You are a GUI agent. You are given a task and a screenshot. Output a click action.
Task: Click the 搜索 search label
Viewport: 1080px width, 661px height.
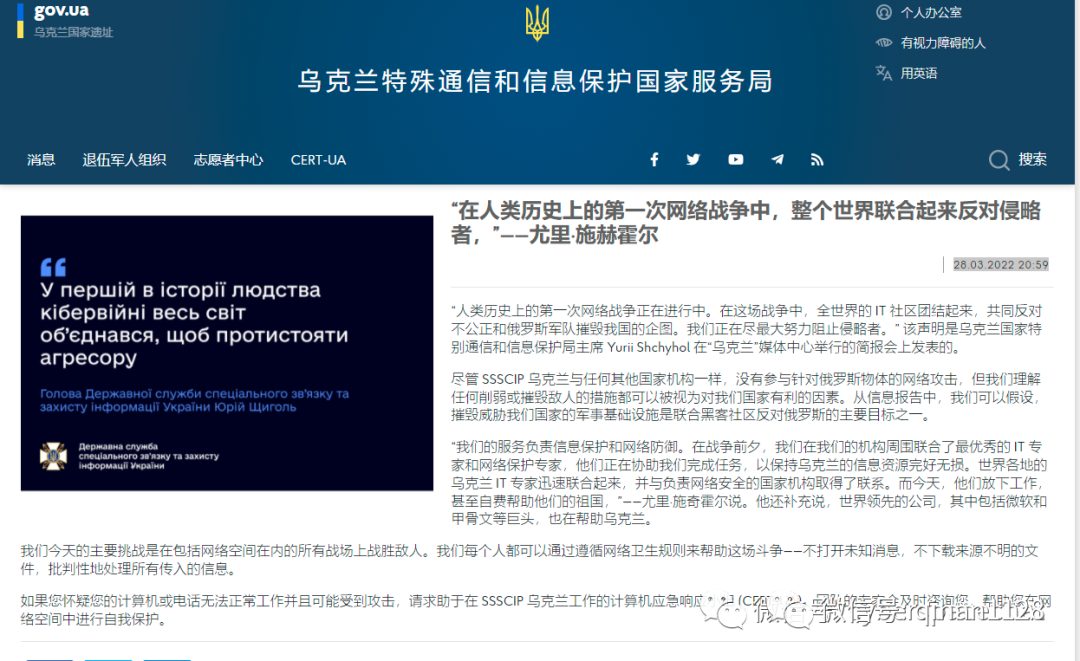[x=1032, y=160]
